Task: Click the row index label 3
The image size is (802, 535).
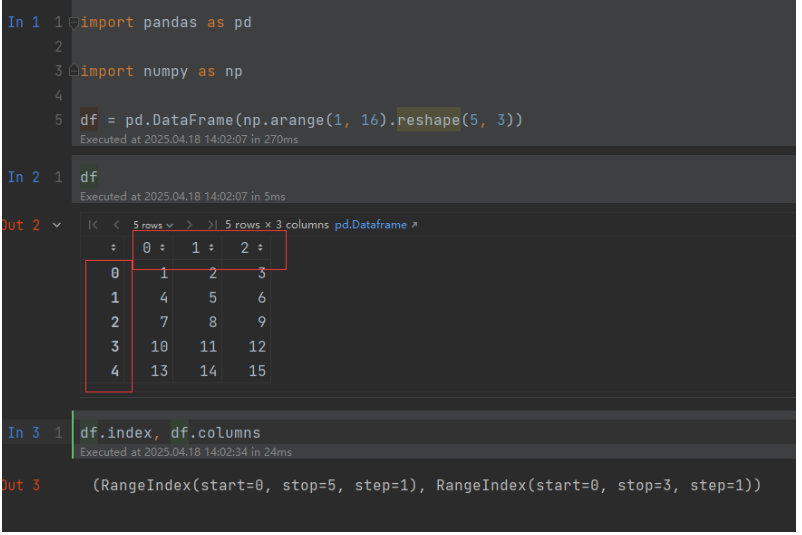Action: 115,347
